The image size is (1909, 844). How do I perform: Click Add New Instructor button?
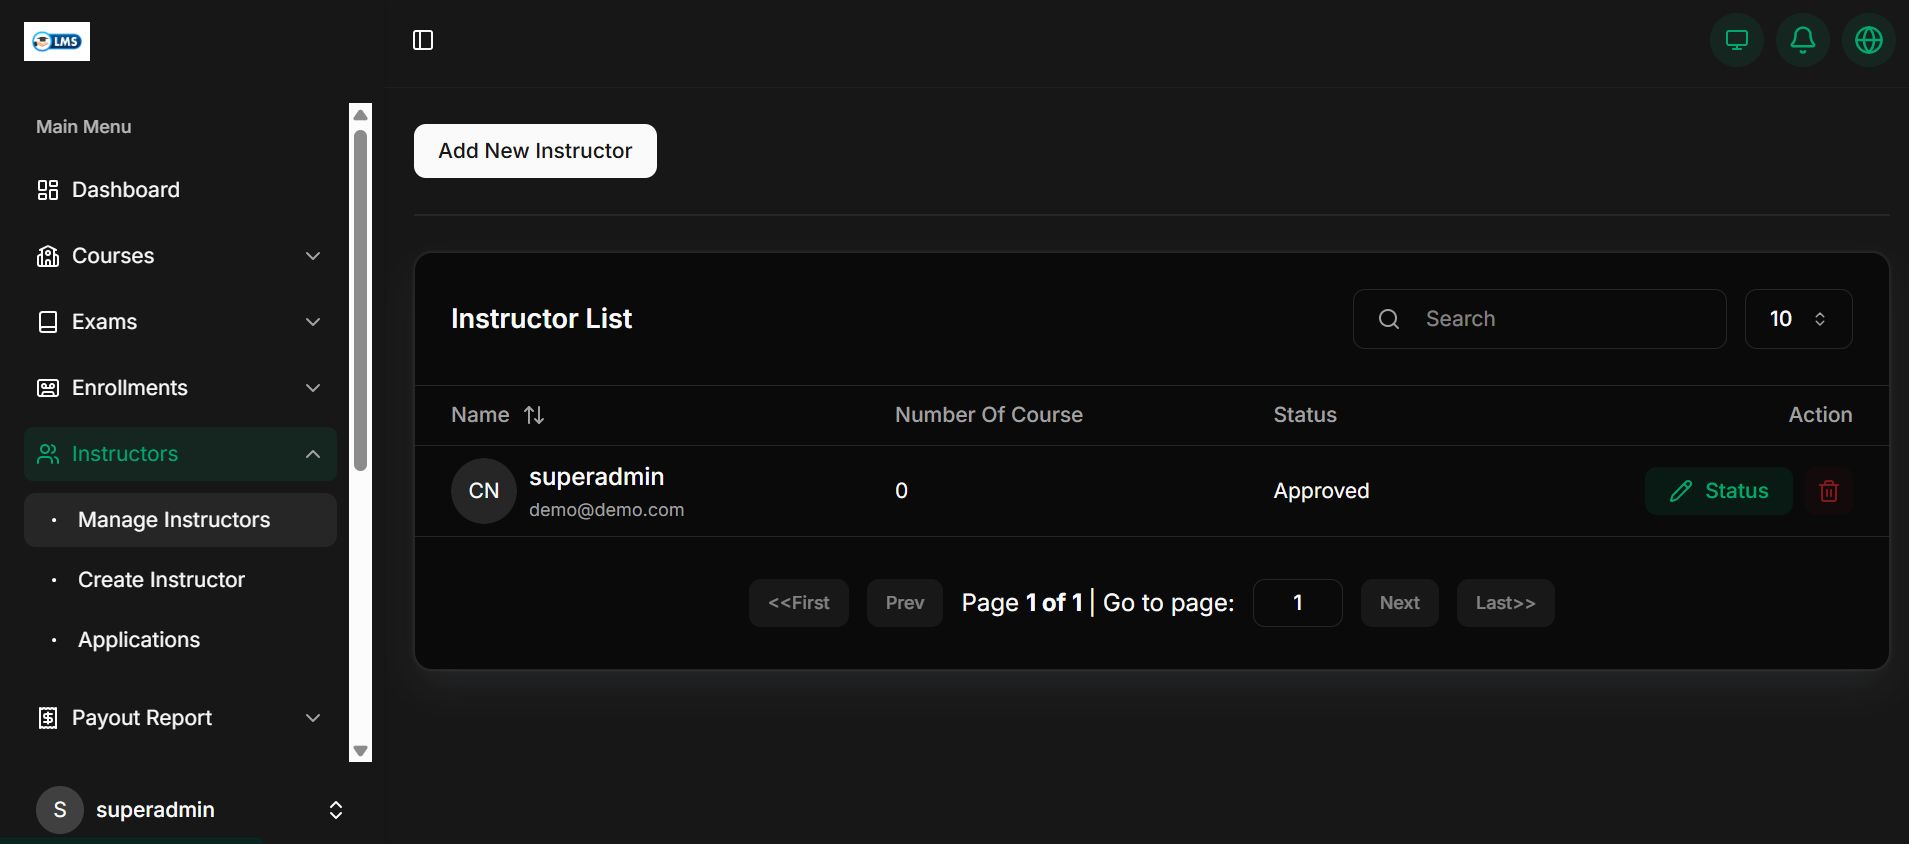[535, 151]
